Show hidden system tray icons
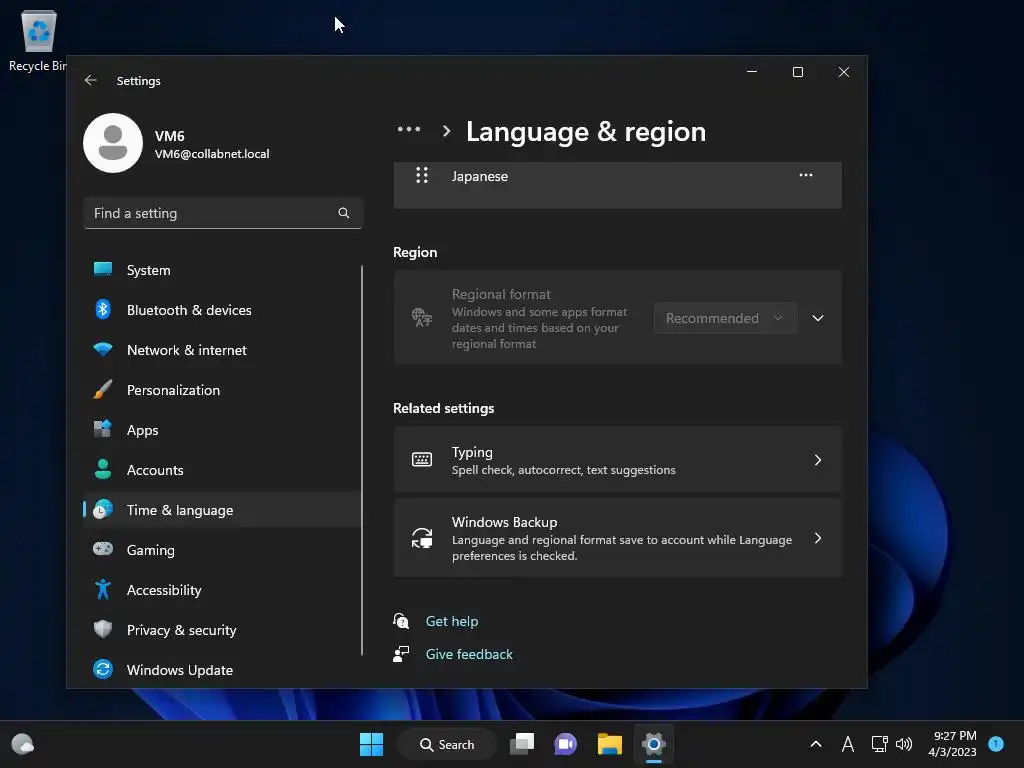Image resolution: width=1024 pixels, height=768 pixels. pyautogui.click(x=816, y=744)
